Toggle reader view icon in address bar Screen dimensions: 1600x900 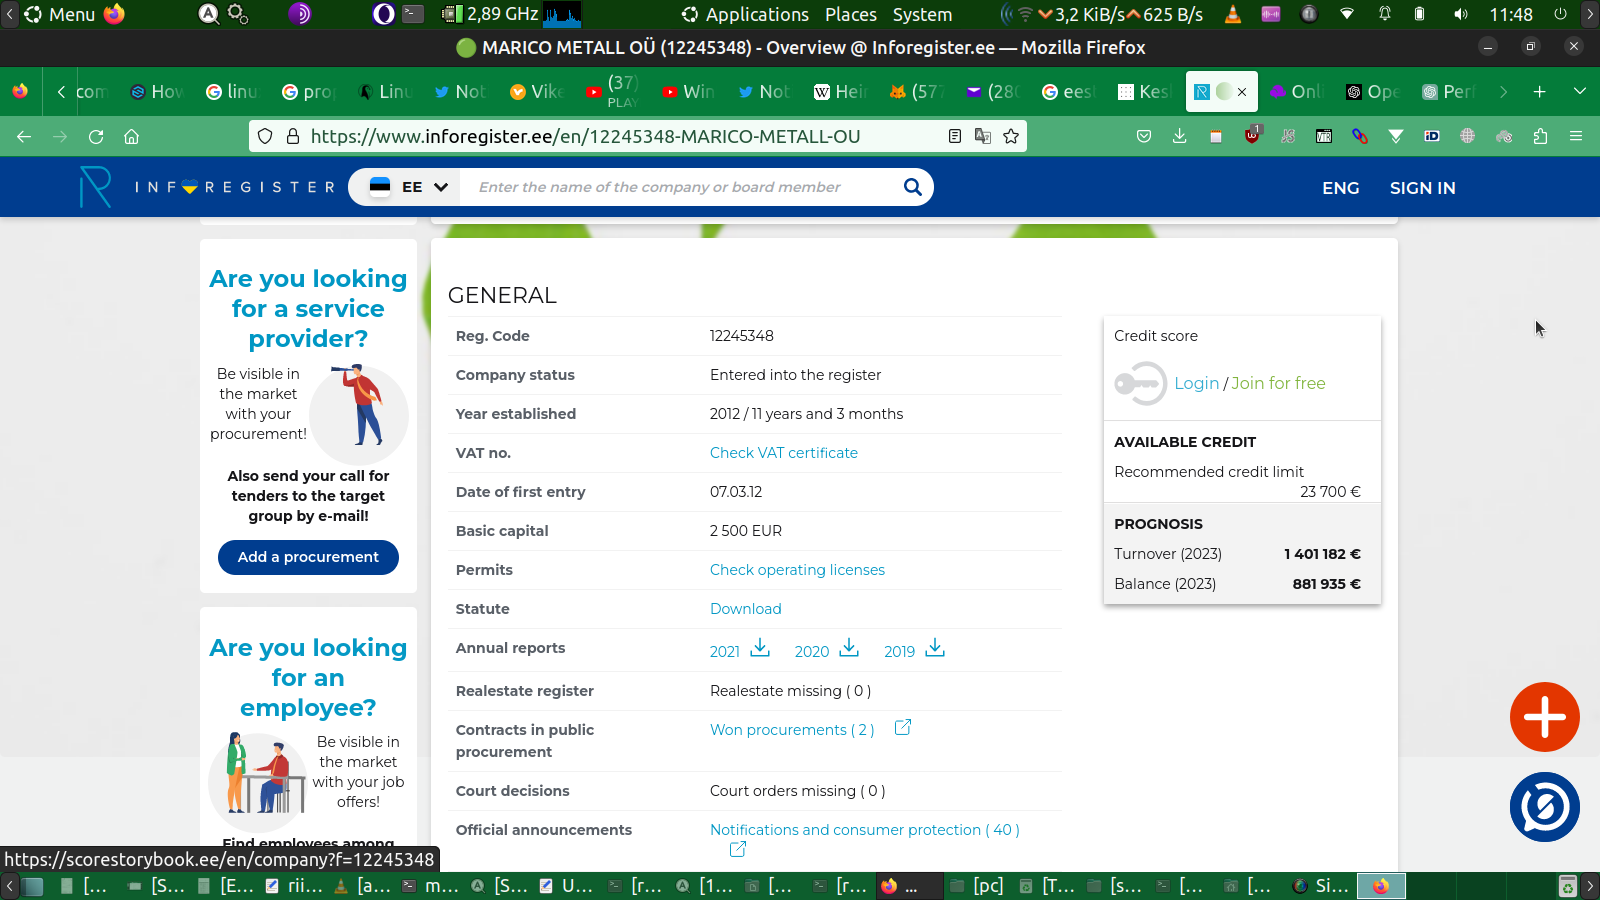pyautogui.click(x=955, y=136)
